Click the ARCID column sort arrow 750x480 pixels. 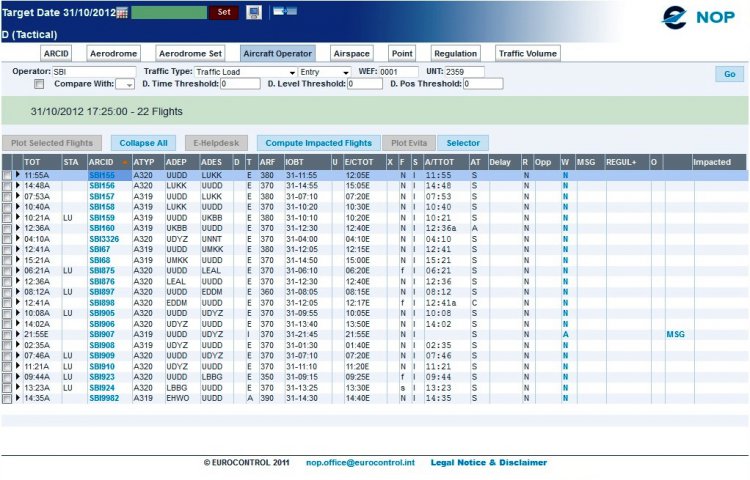pyautogui.click(x=125, y=163)
